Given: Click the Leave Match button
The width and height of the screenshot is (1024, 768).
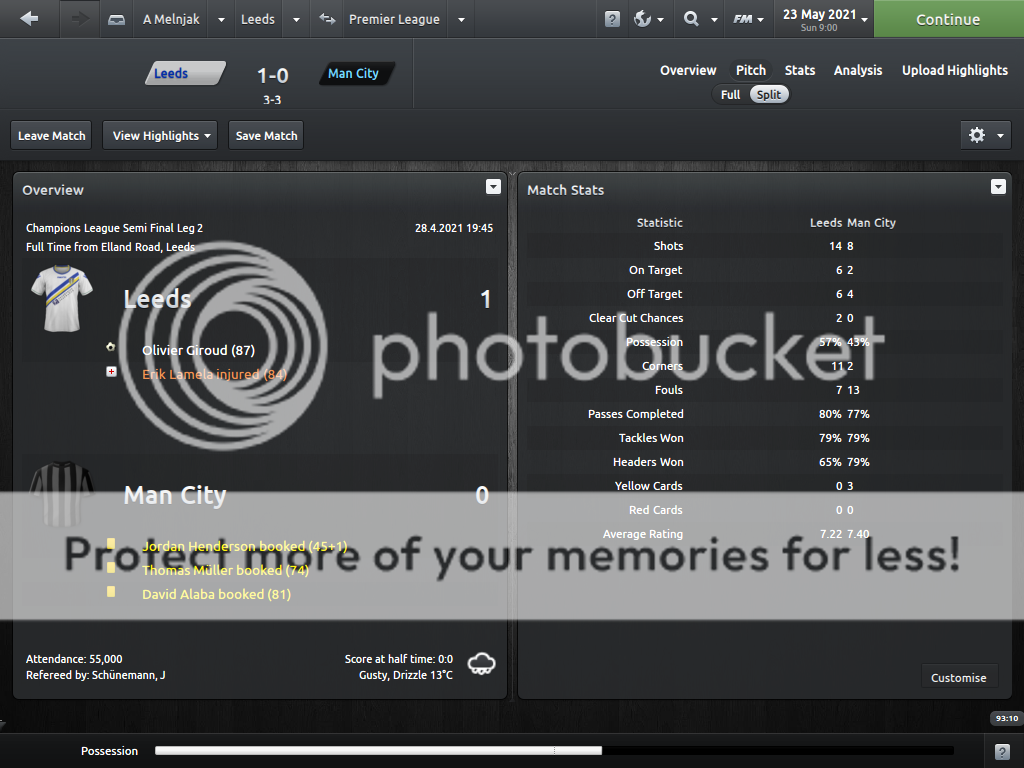Looking at the screenshot, I should (x=52, y=135).
